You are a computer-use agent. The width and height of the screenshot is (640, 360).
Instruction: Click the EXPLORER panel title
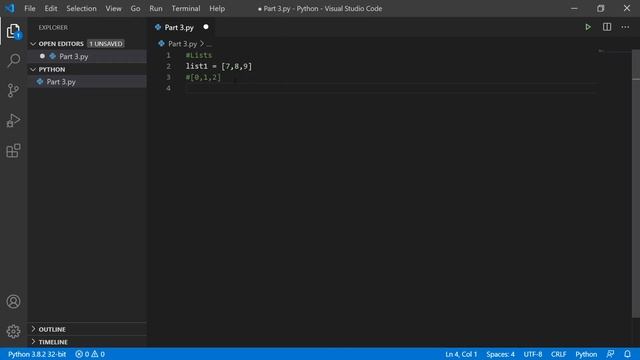[53, 27]
